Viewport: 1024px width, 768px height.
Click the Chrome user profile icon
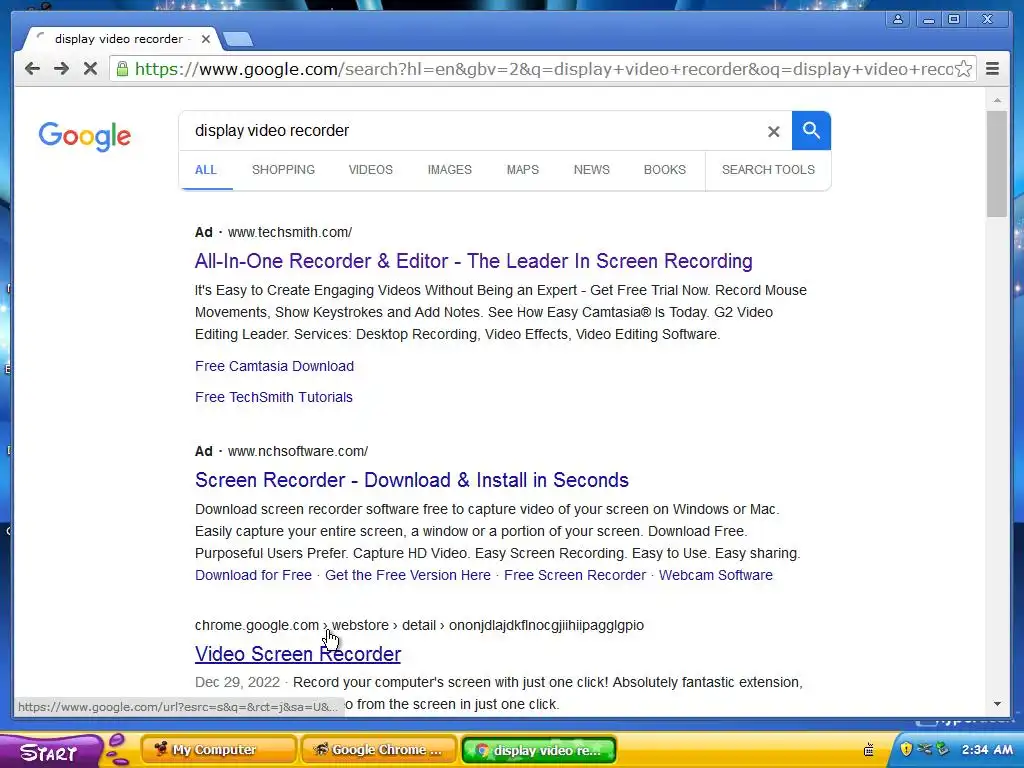[x=898, y=19]
